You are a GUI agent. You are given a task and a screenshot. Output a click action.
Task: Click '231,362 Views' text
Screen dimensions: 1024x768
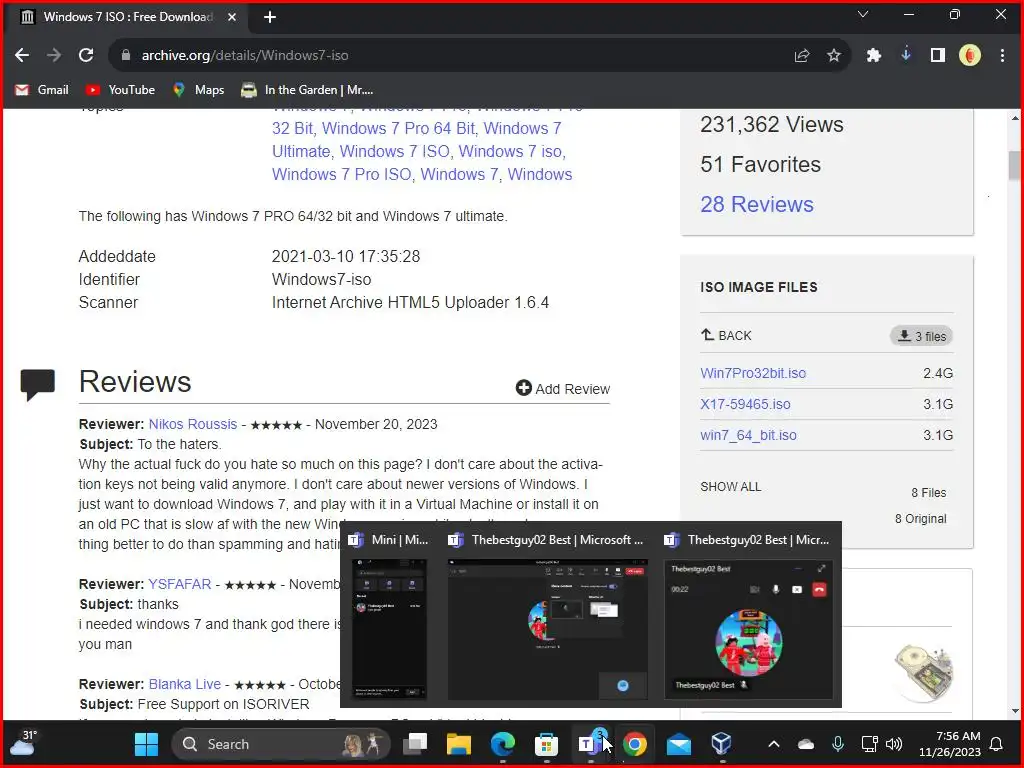(772, 125)
